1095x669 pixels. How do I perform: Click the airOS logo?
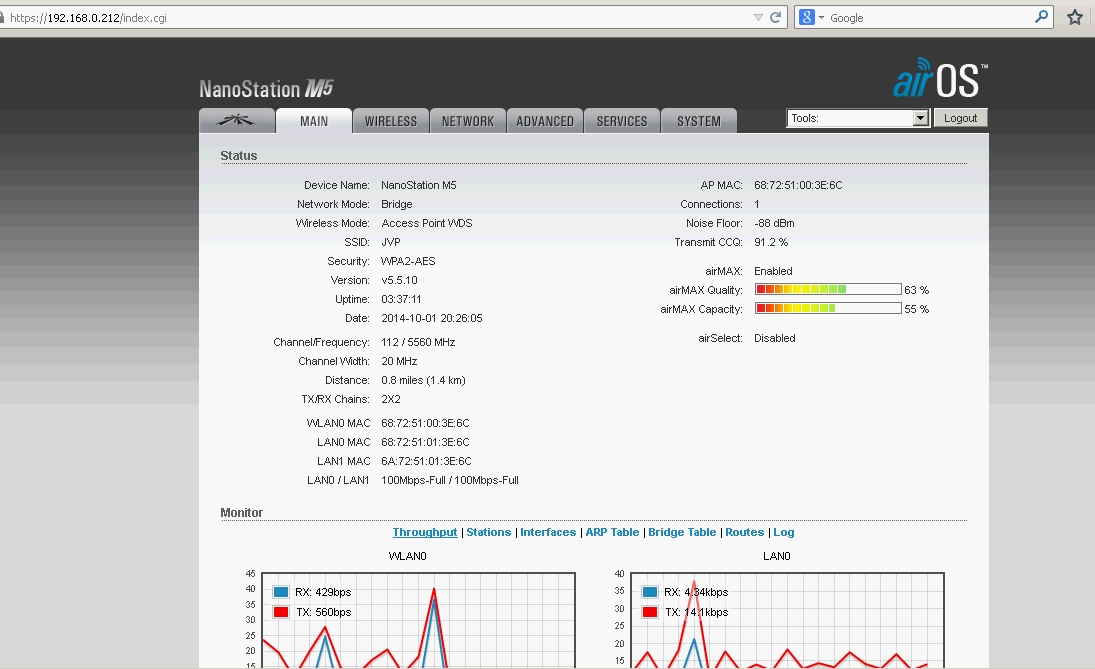click(940, 79)
